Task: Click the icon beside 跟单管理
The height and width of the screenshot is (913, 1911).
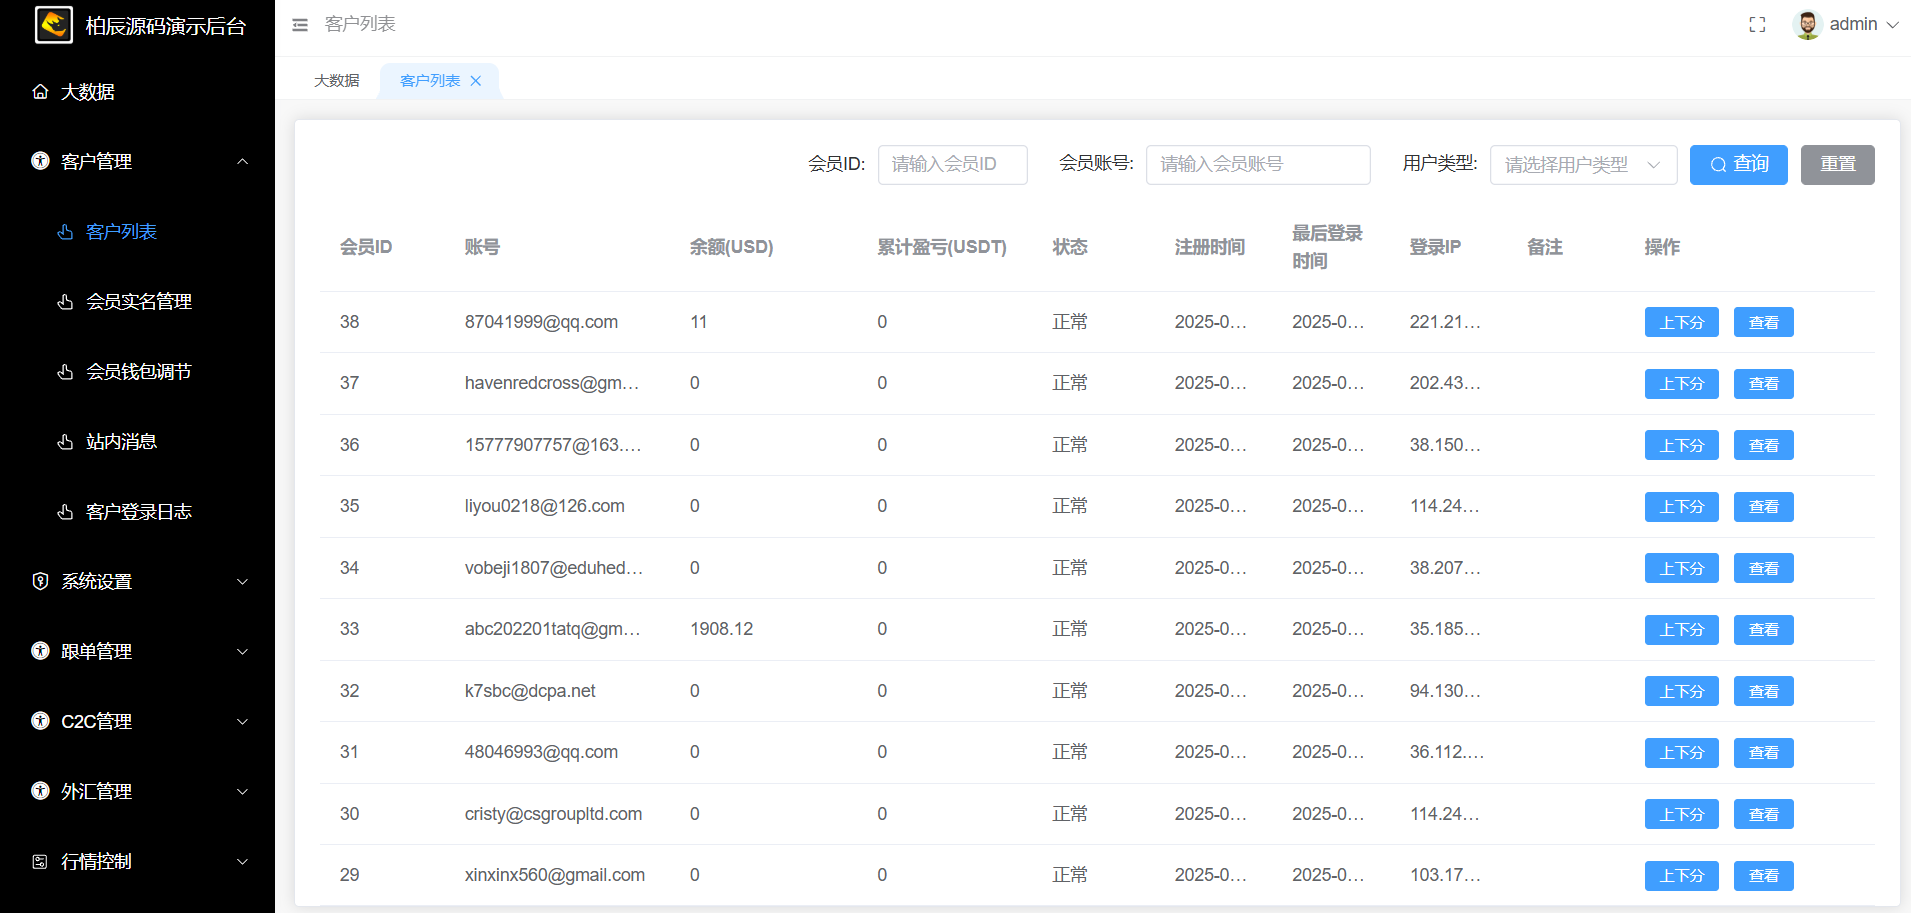Action: (x=40, y=651)
